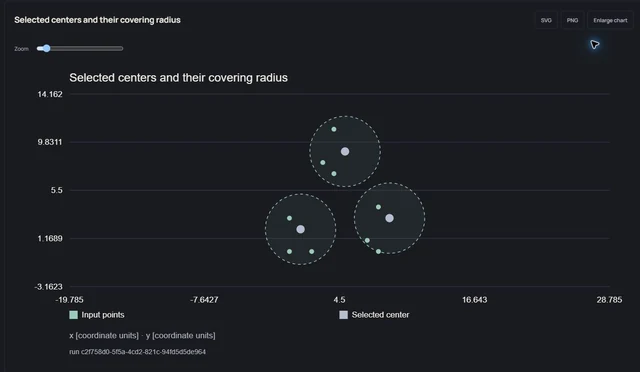Click the x-axis label 16.643
Viewport: 640px width, 372px height.
(474, 300)
